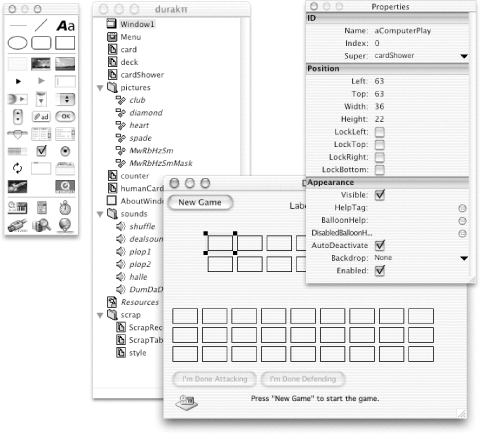The width and height of the screenshot is (481, 435).
Task: Select the shuffle sound item
Action: (x=142, y=227)
